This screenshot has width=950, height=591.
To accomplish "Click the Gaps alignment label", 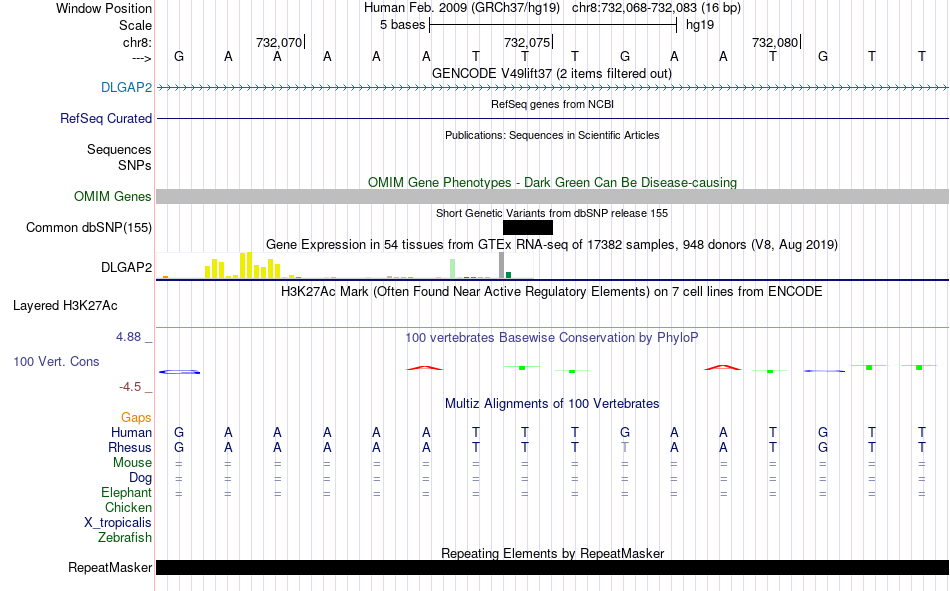I will (x=136, y=417).
